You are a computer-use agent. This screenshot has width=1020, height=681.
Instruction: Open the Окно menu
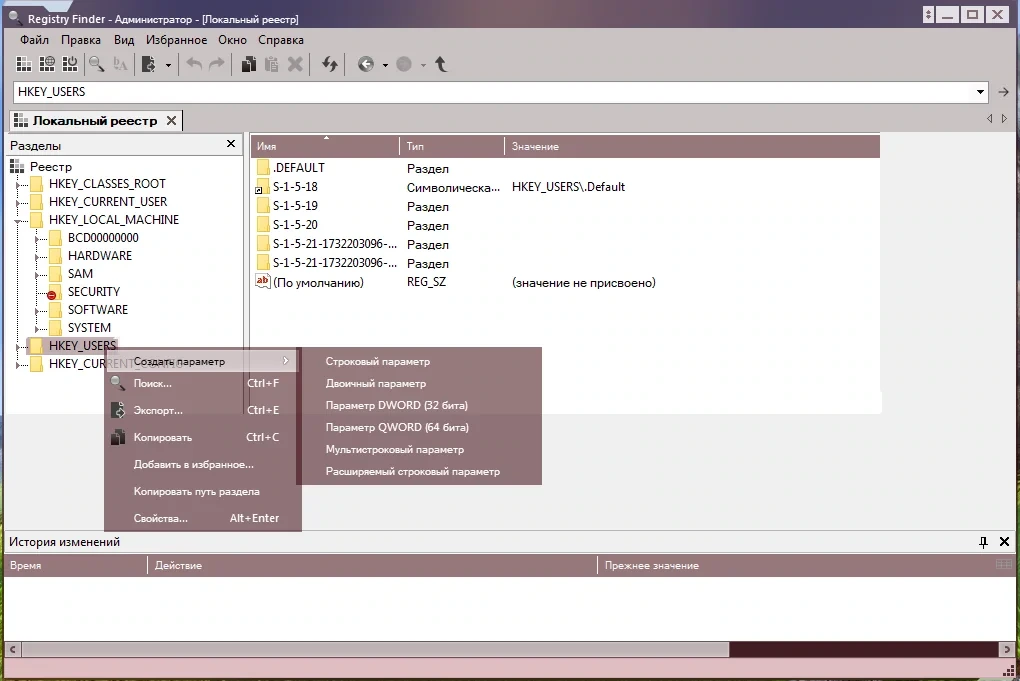click(232, 40)
